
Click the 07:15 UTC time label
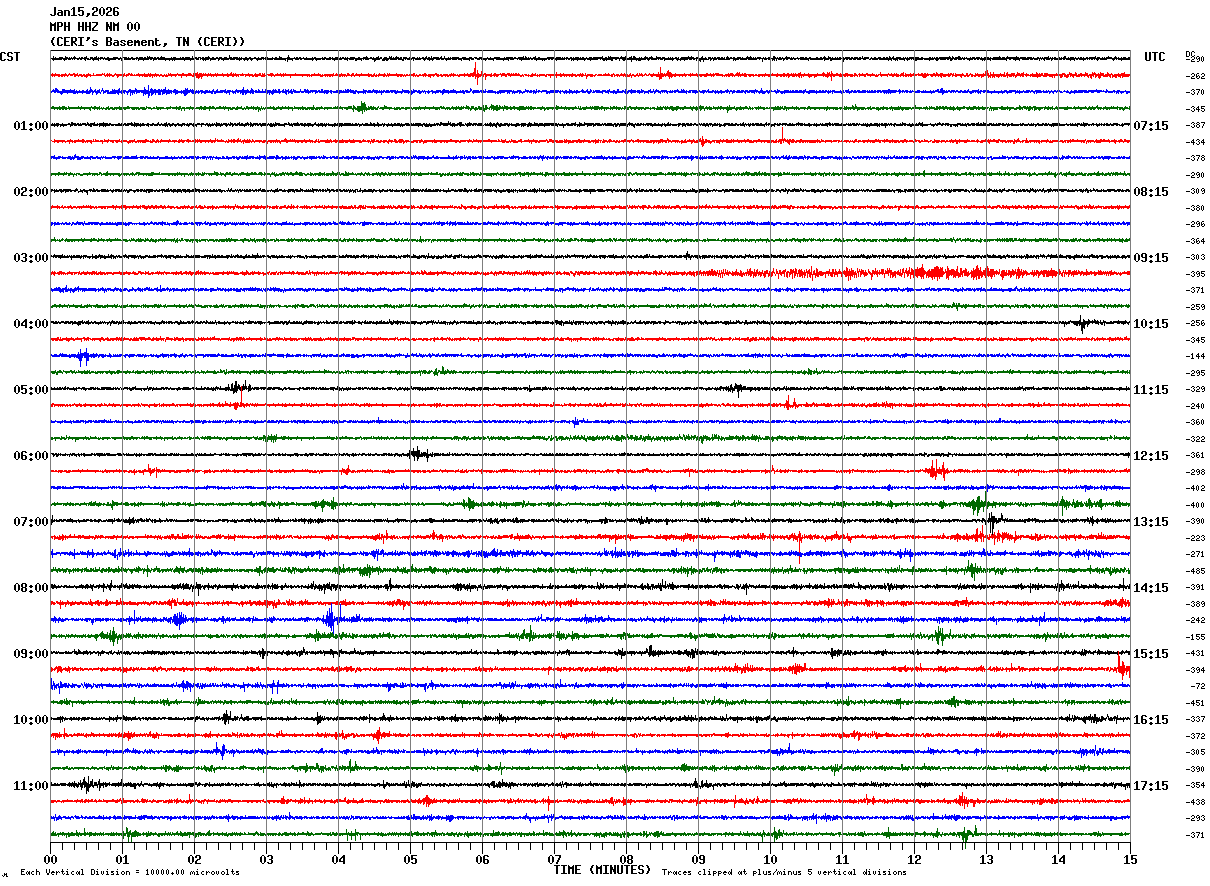(x=1151, y=126)
